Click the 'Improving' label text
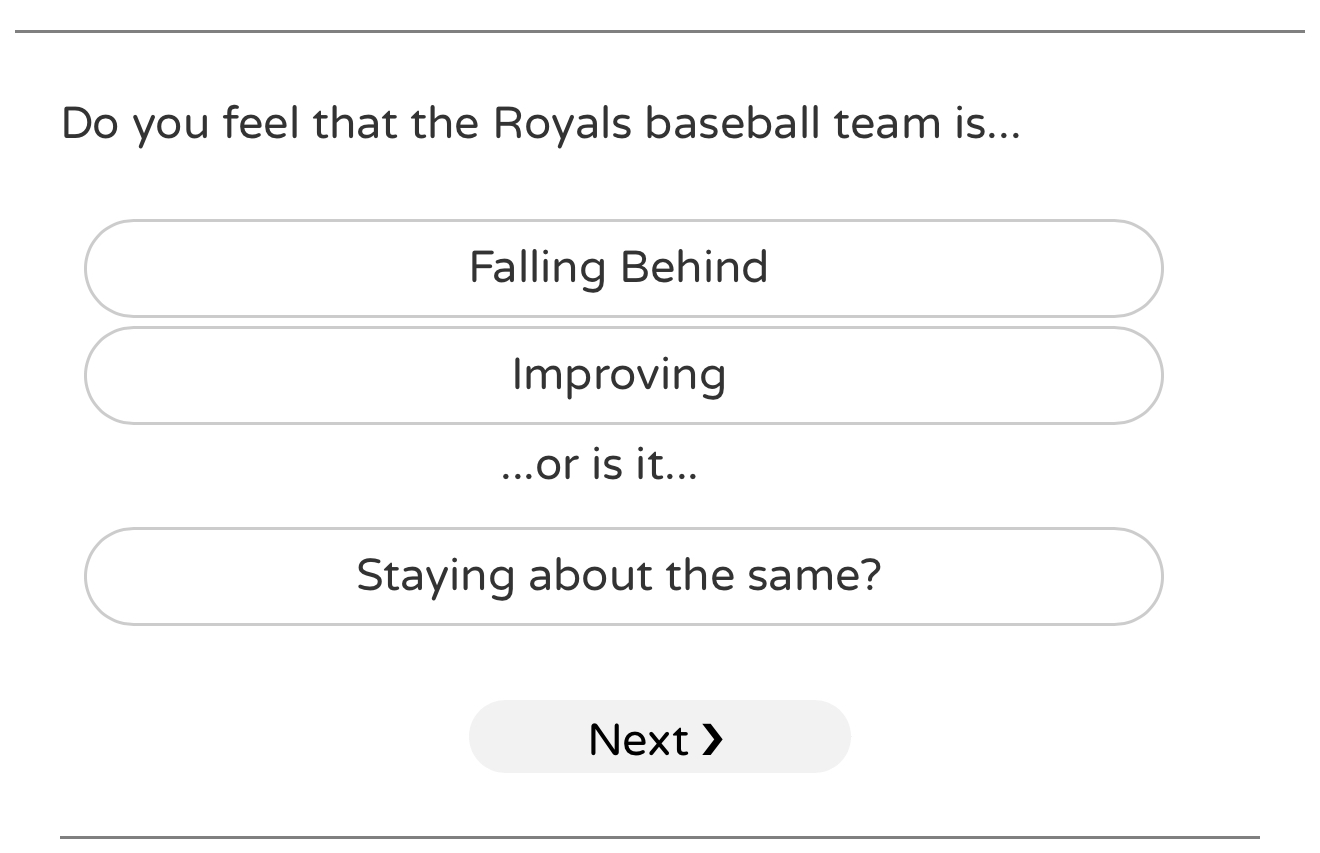This screenshot has width=1320, height=853. coord(618,375)
